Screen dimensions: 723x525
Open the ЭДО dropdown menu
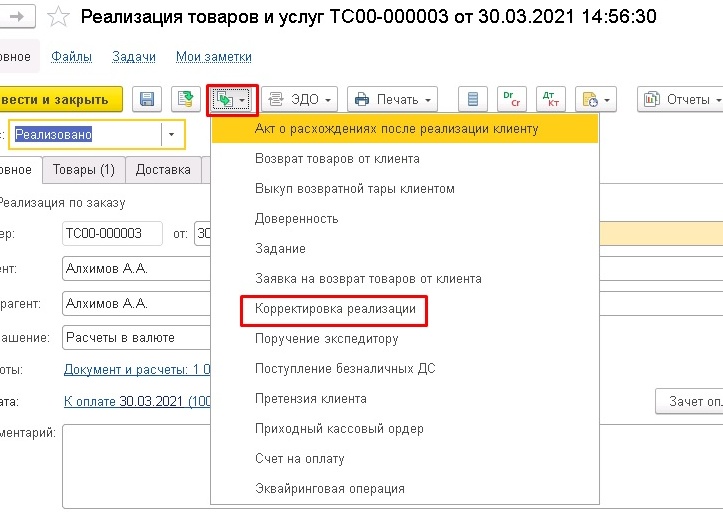click(x=300, y=99)
